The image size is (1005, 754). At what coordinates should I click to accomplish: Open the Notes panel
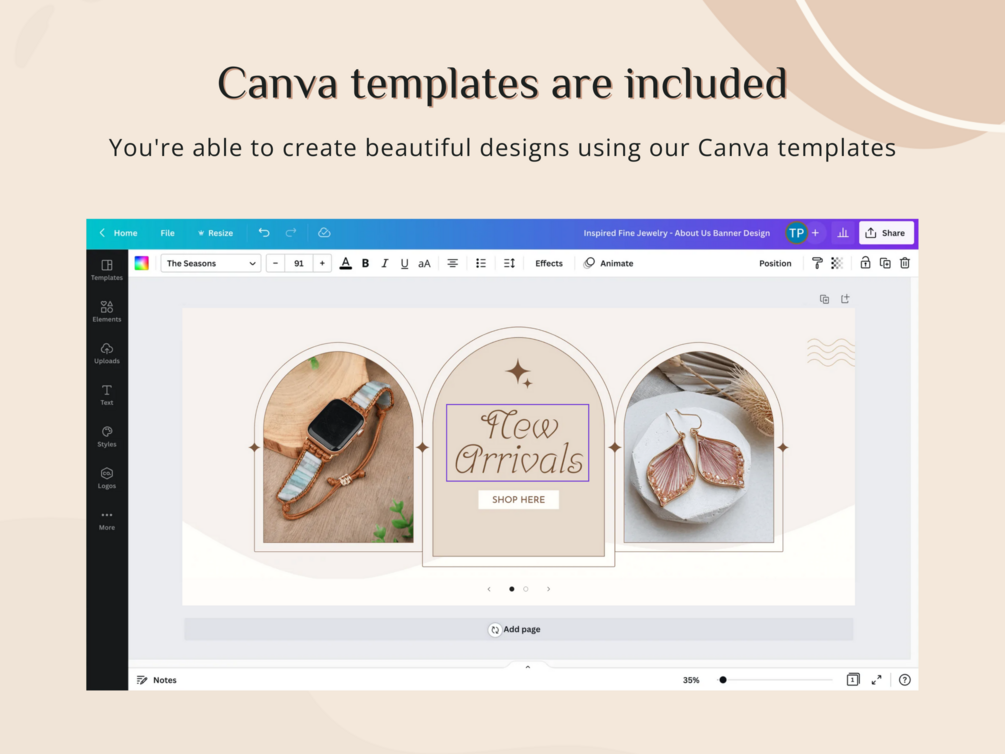pos(156,680)
